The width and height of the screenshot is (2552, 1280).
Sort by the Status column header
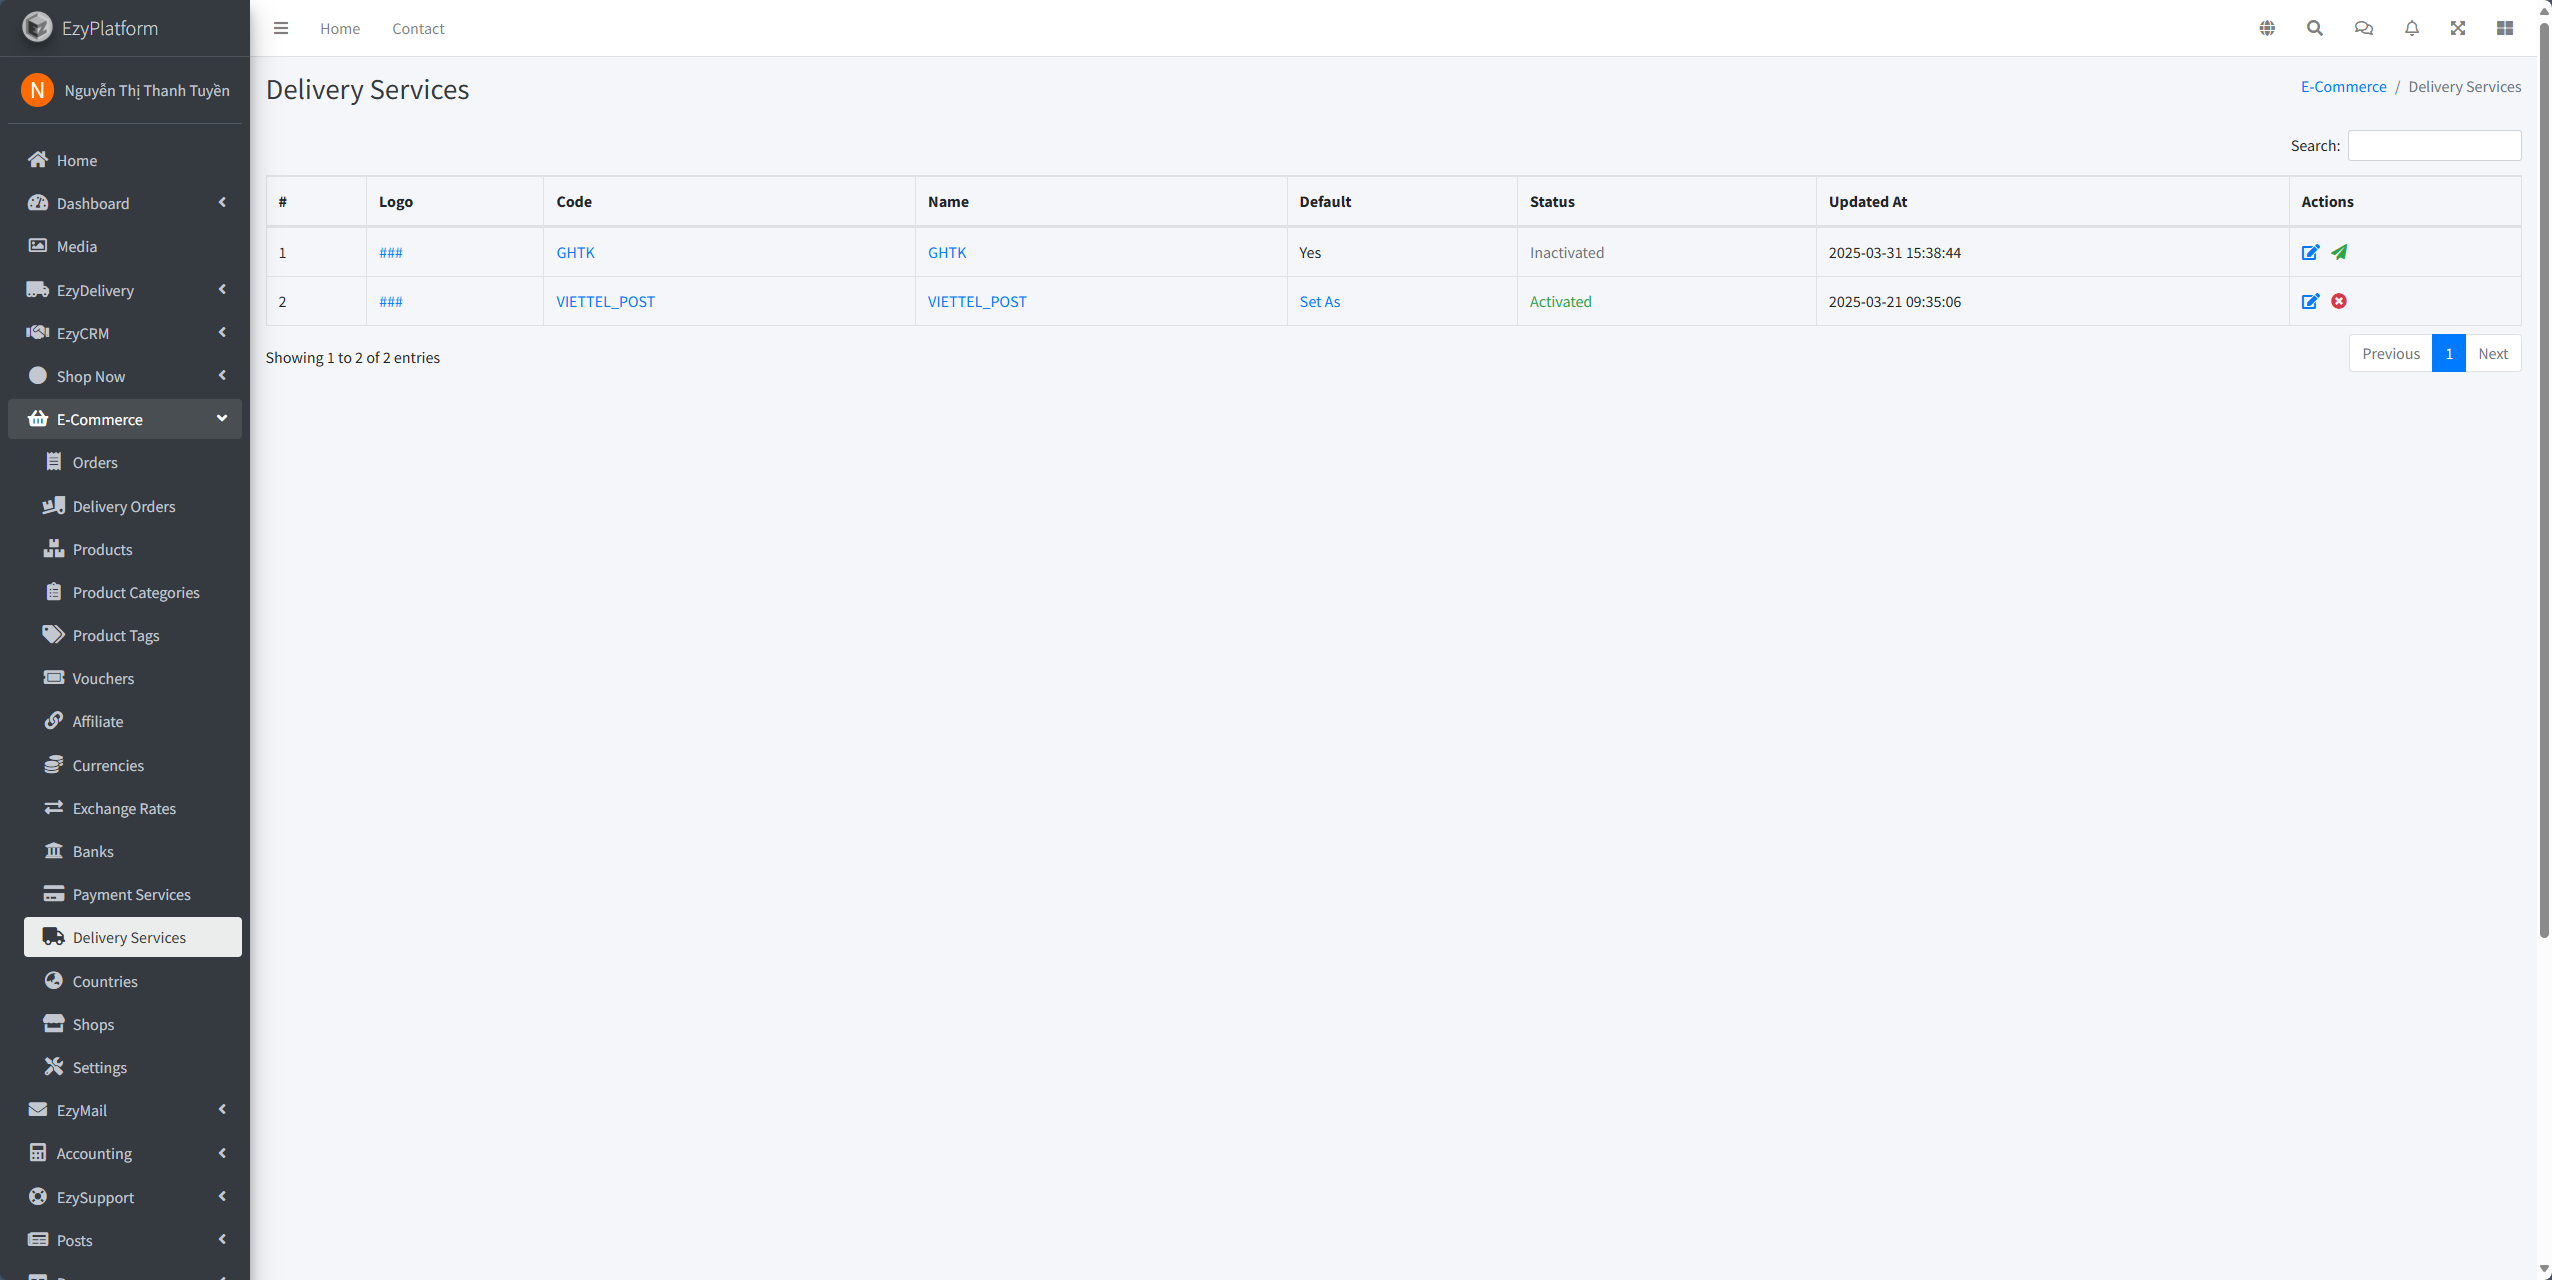point(1666,201)
